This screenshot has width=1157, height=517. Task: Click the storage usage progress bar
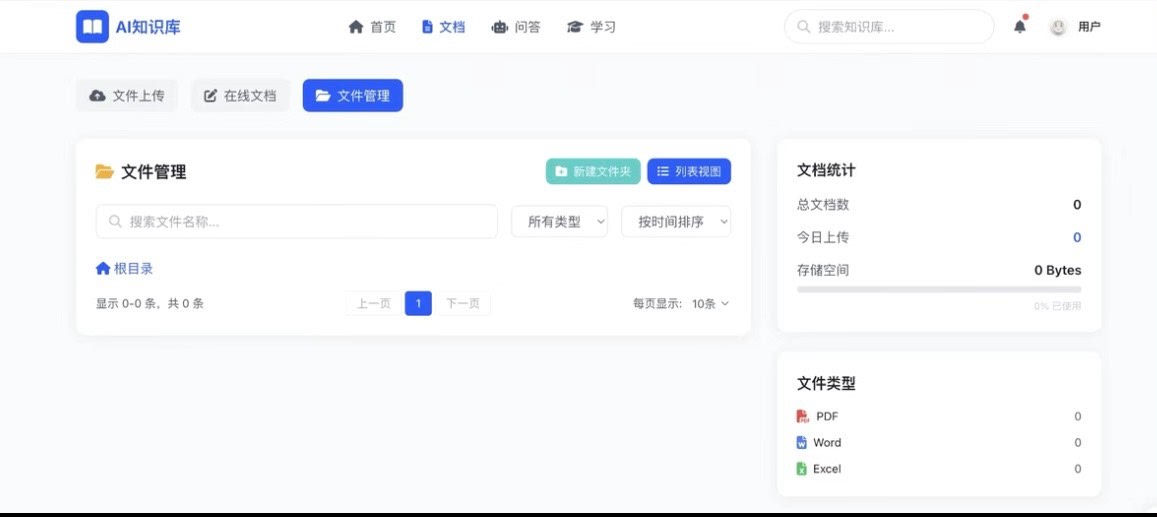tap(939, 290)
